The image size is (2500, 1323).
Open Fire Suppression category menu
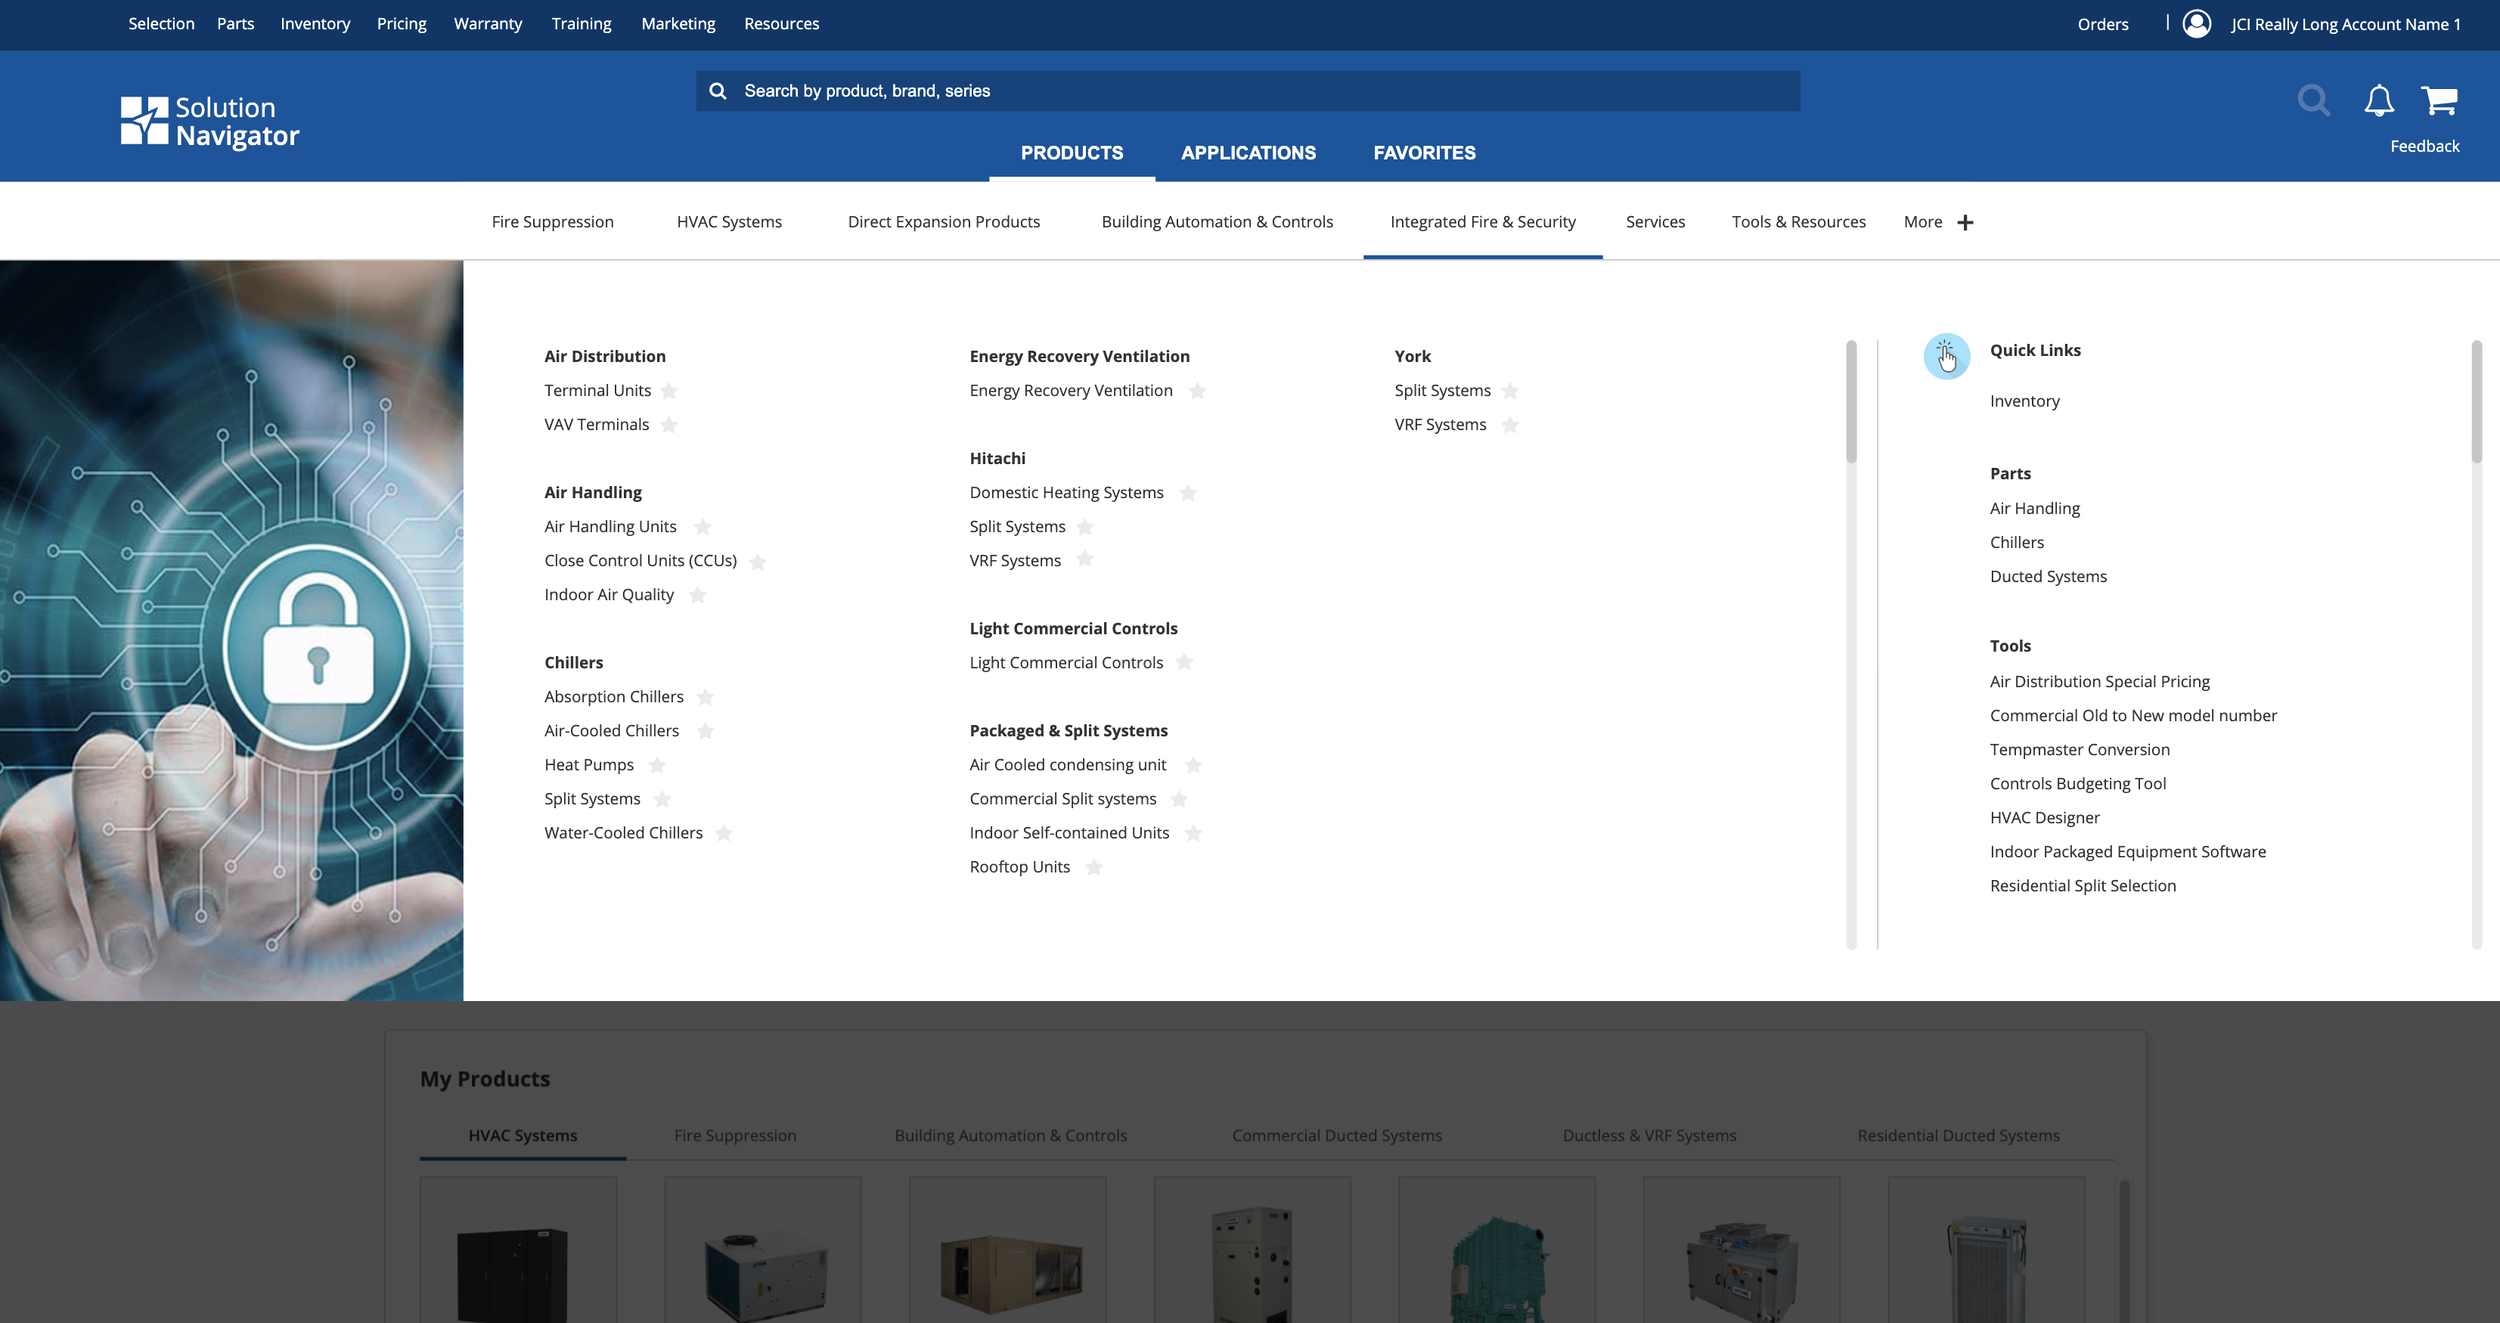(x=552, y=222)
